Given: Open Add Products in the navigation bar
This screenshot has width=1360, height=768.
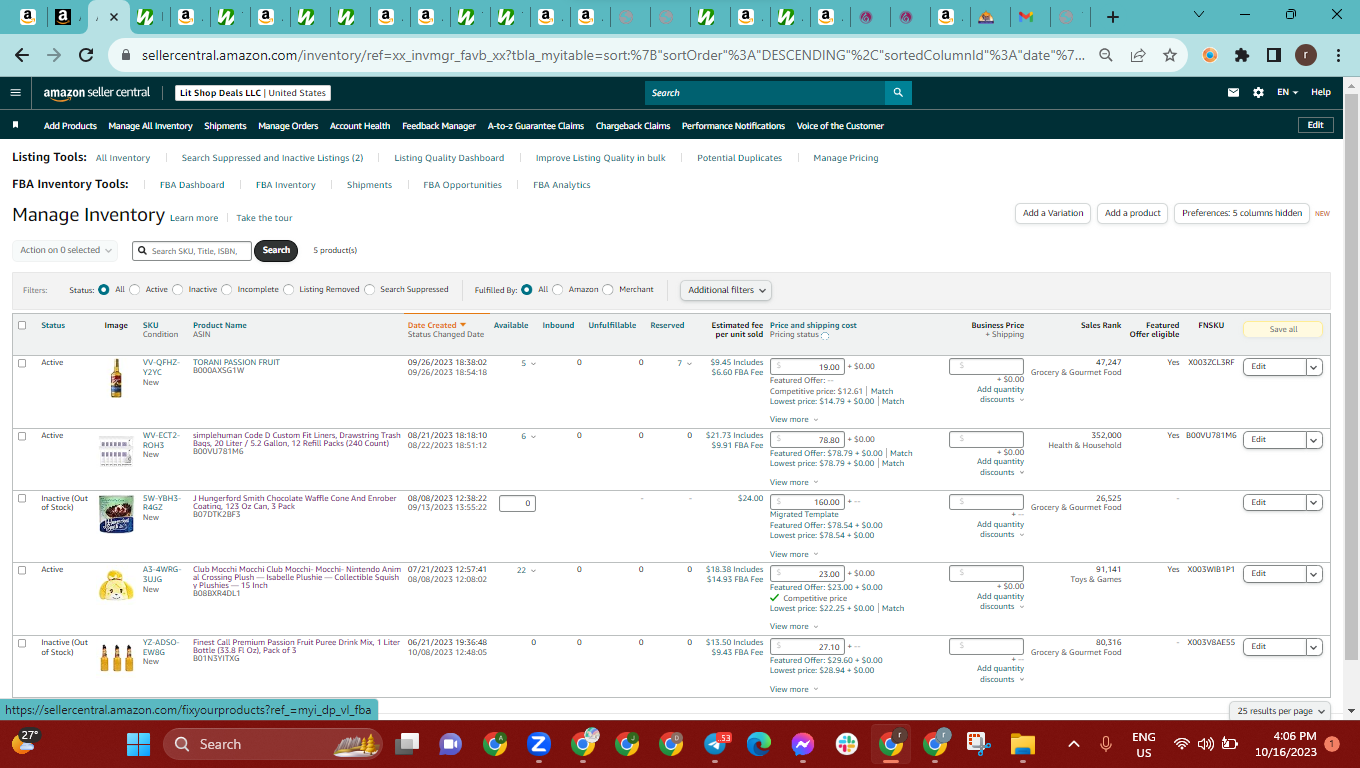Looking at the screenshot, I should [70, 126].
